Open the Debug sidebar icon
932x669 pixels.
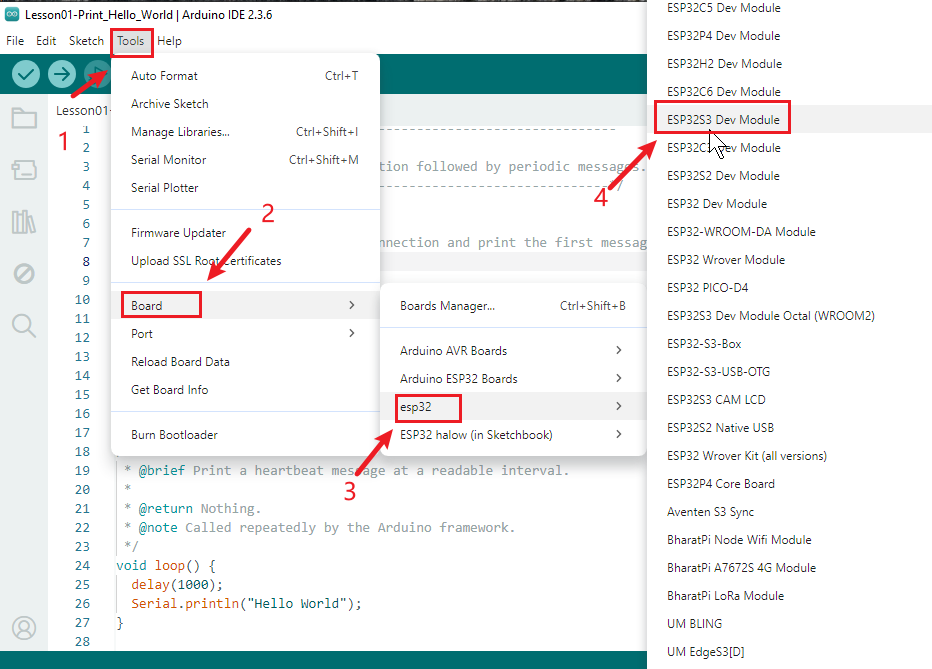(x=24, y=273)
